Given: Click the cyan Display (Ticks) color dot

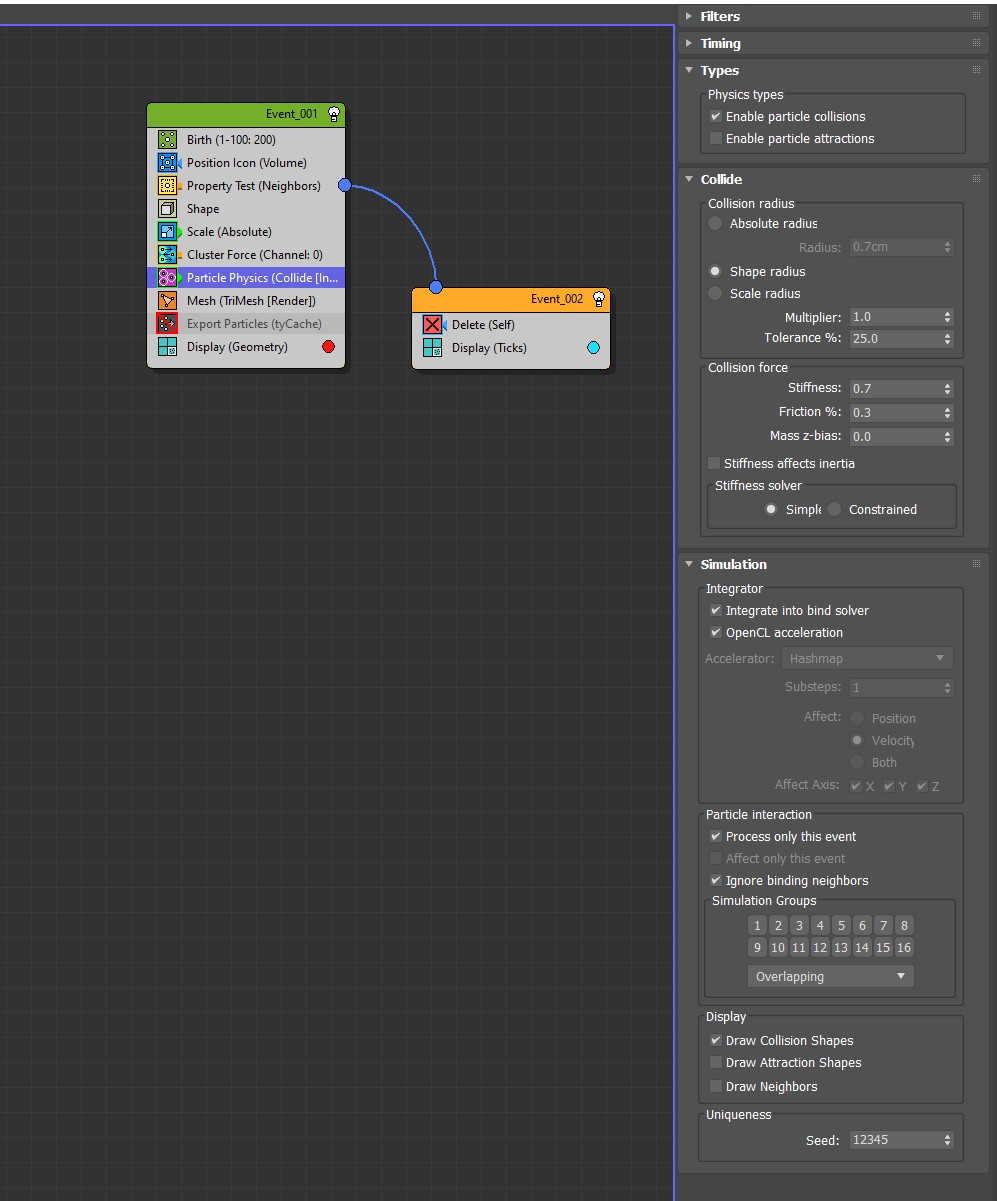Looking at the screenshot, I should tap(593, 348).
